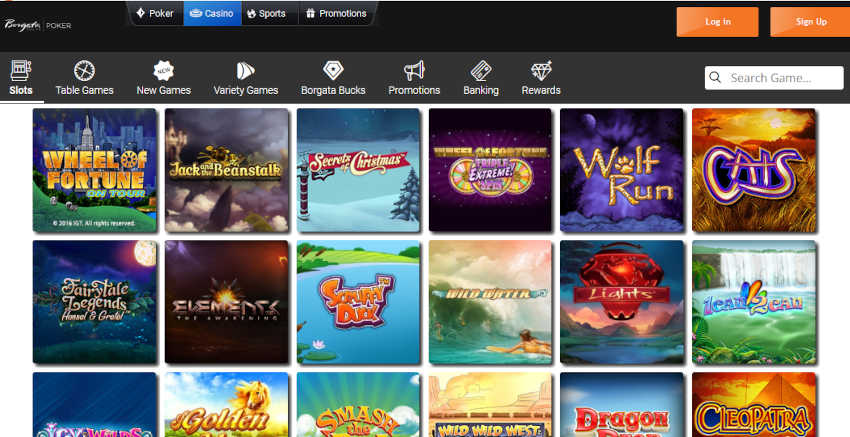Click the Banking card icon
Screen dimensions: 850x437
coord(481,71)
